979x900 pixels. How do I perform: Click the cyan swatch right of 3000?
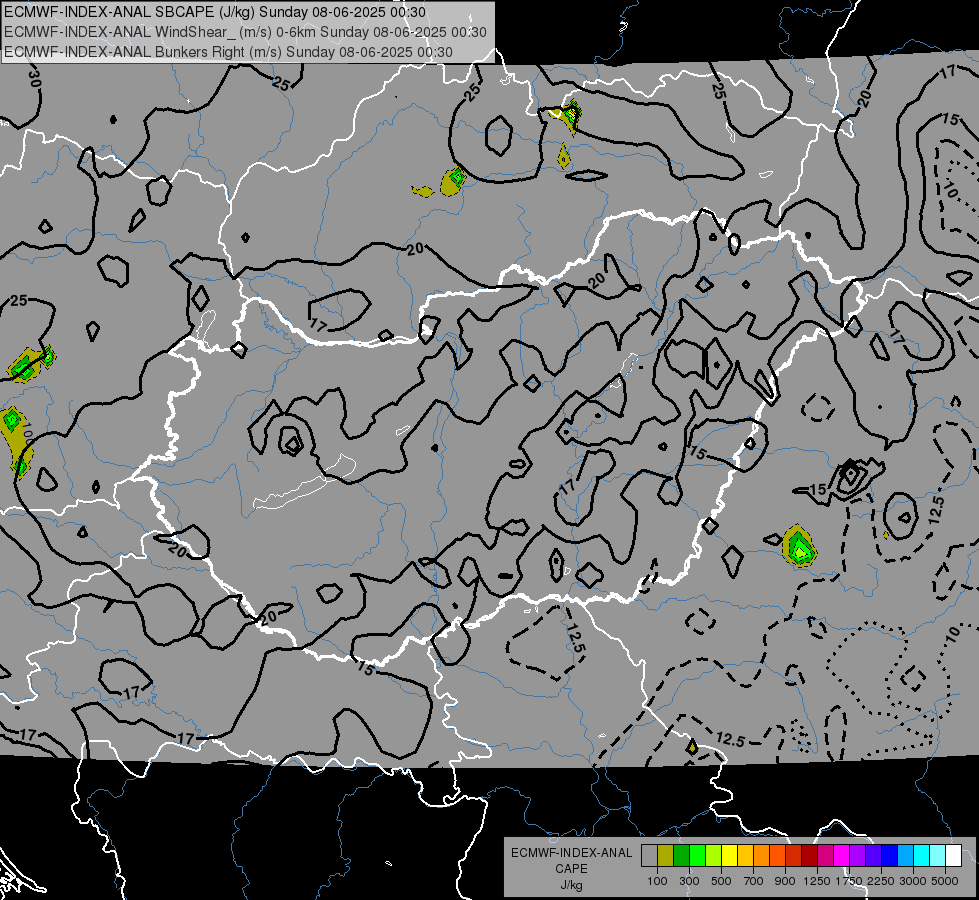pos(922,856)
